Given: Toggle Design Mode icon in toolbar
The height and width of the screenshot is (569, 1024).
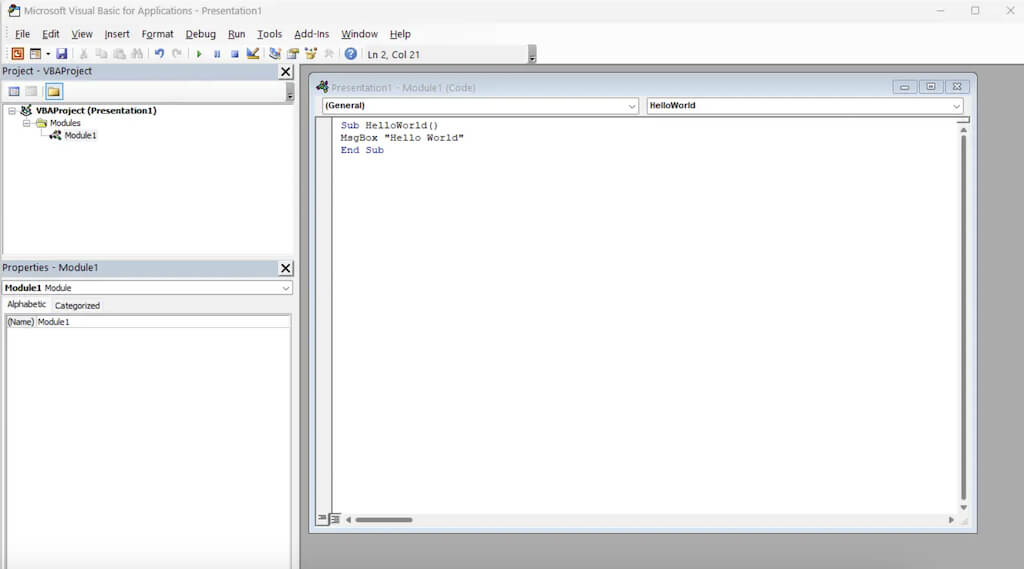Looking at the screenshot, I should click(x=252, y=54).
